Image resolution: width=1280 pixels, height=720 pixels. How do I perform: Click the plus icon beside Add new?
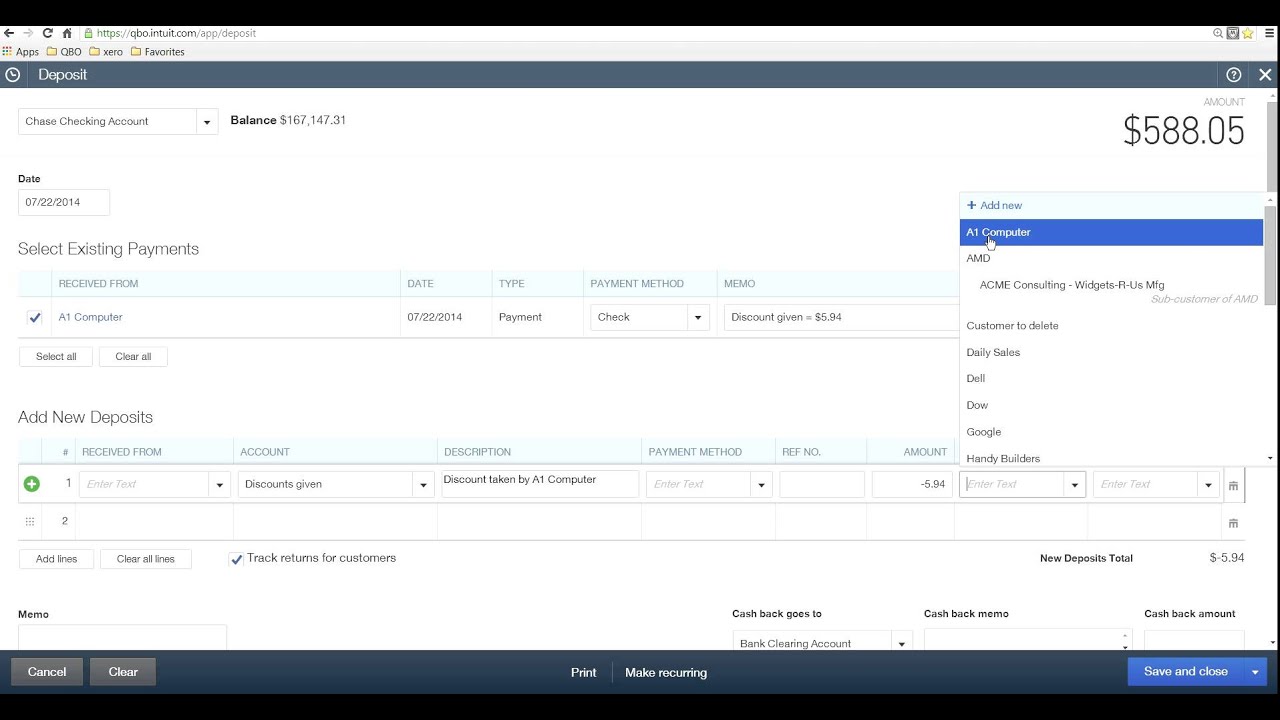(x=971, y=205)
